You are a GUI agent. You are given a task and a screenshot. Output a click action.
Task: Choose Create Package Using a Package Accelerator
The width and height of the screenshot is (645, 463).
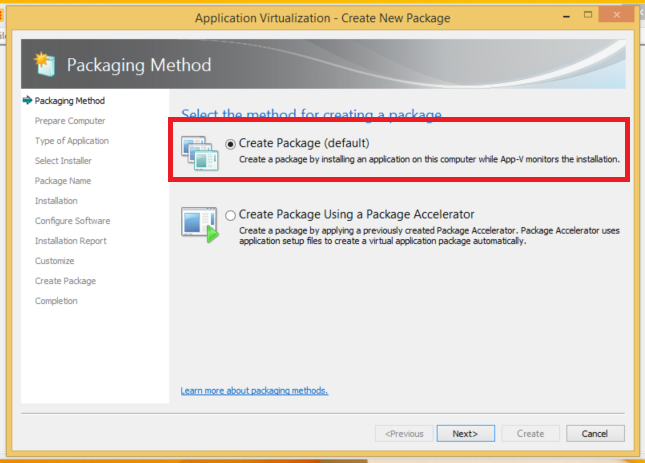tap(231, 215)
